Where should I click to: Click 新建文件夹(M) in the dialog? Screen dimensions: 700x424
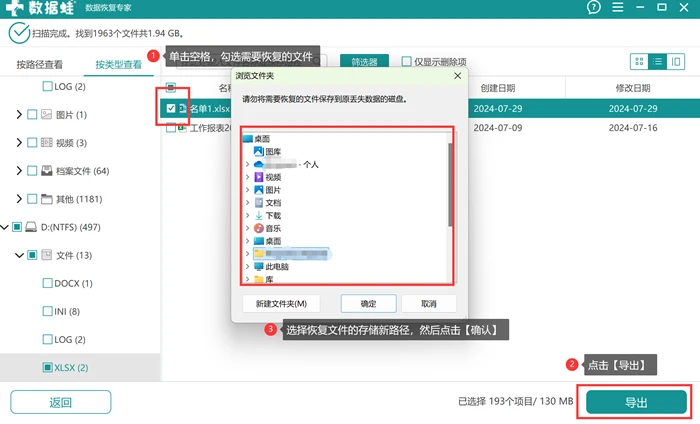coord(281,304)
